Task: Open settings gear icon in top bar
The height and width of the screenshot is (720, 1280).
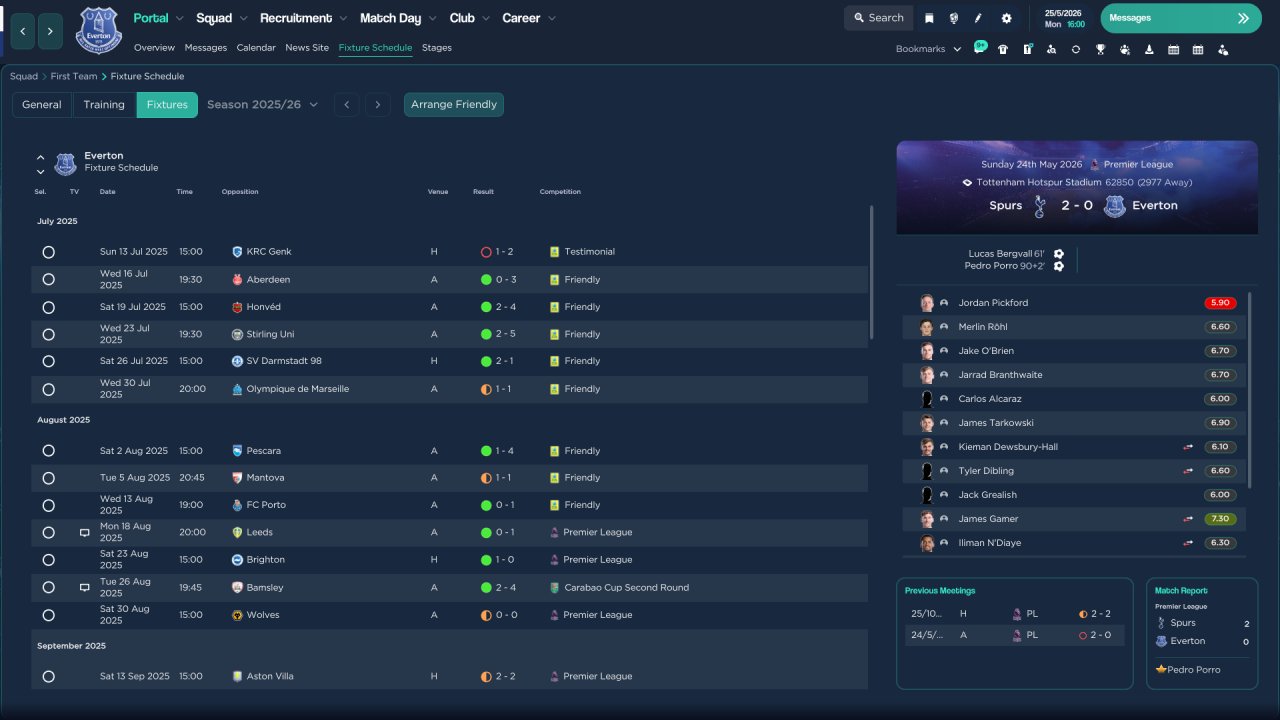Action: tap(1006, 18)
